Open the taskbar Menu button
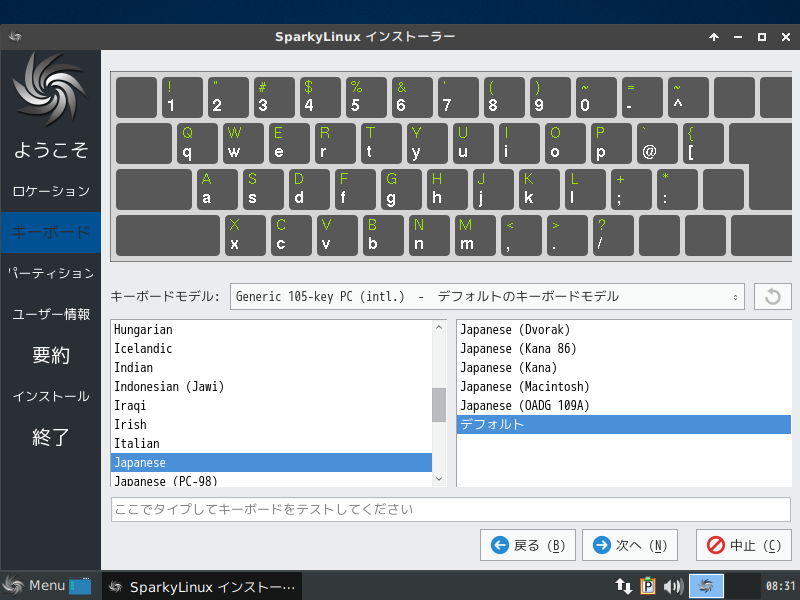 (x=34, y=585)
